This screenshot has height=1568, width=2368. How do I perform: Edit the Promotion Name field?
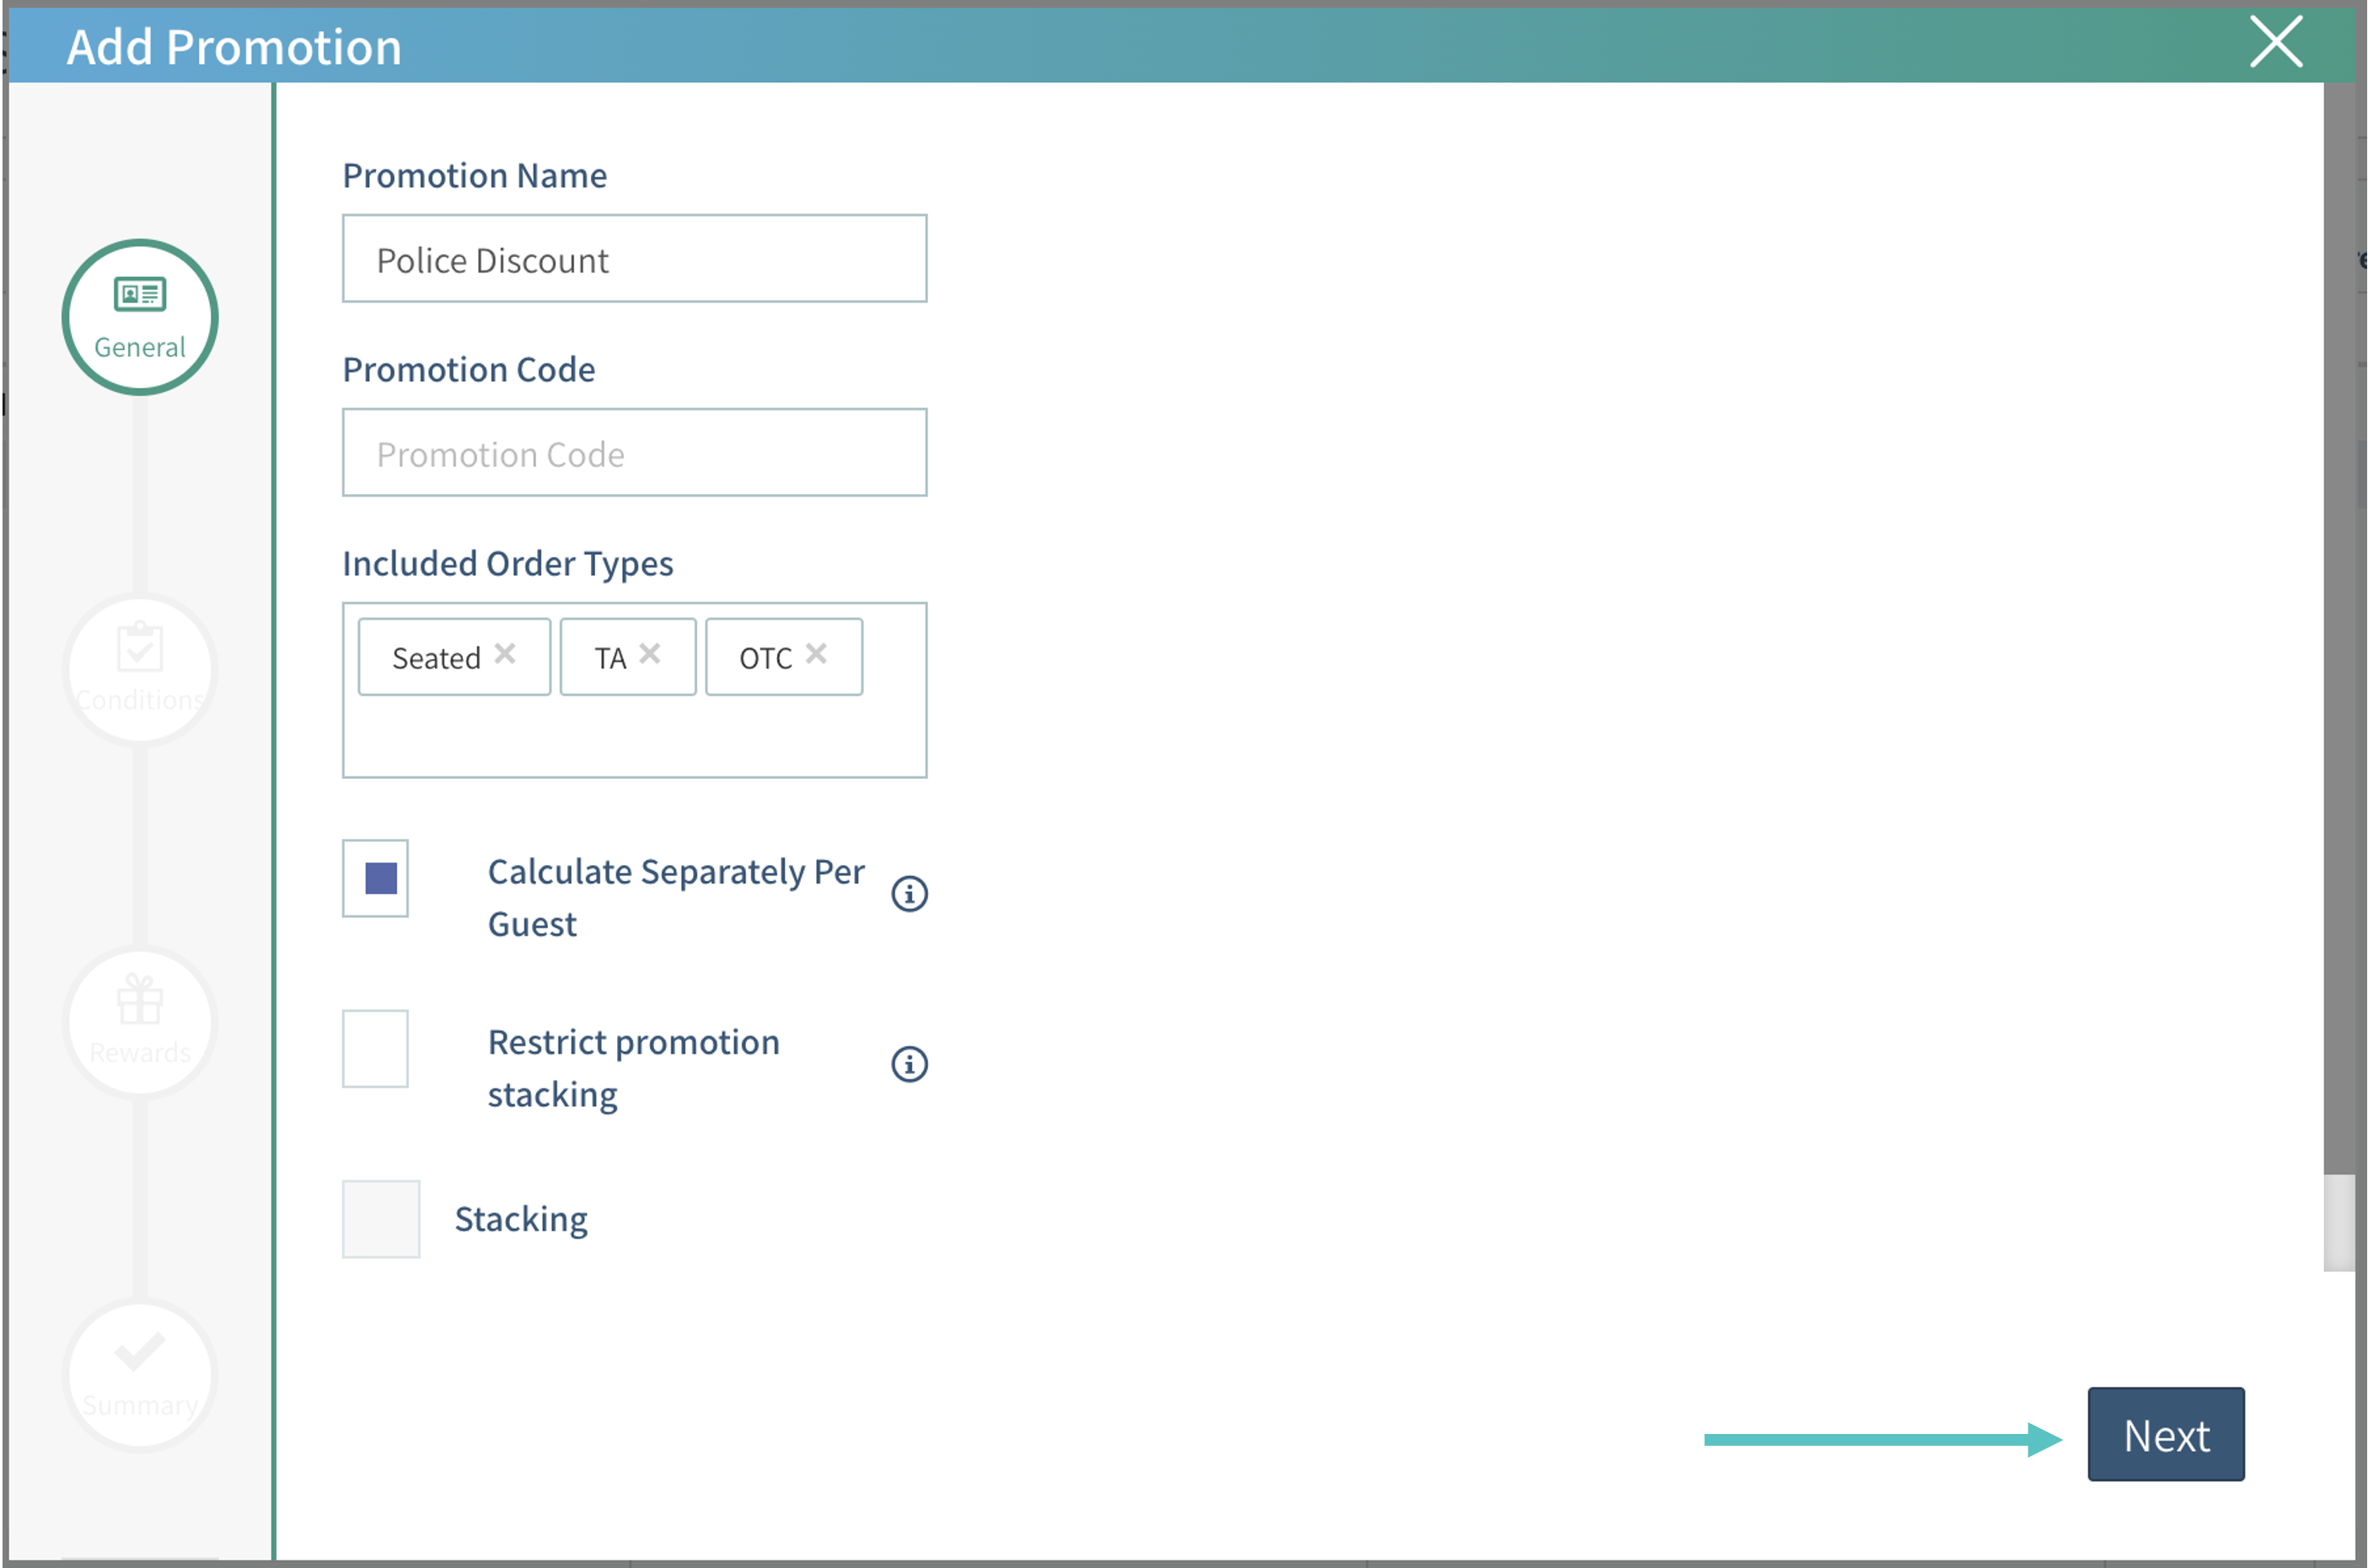[634, 259]
